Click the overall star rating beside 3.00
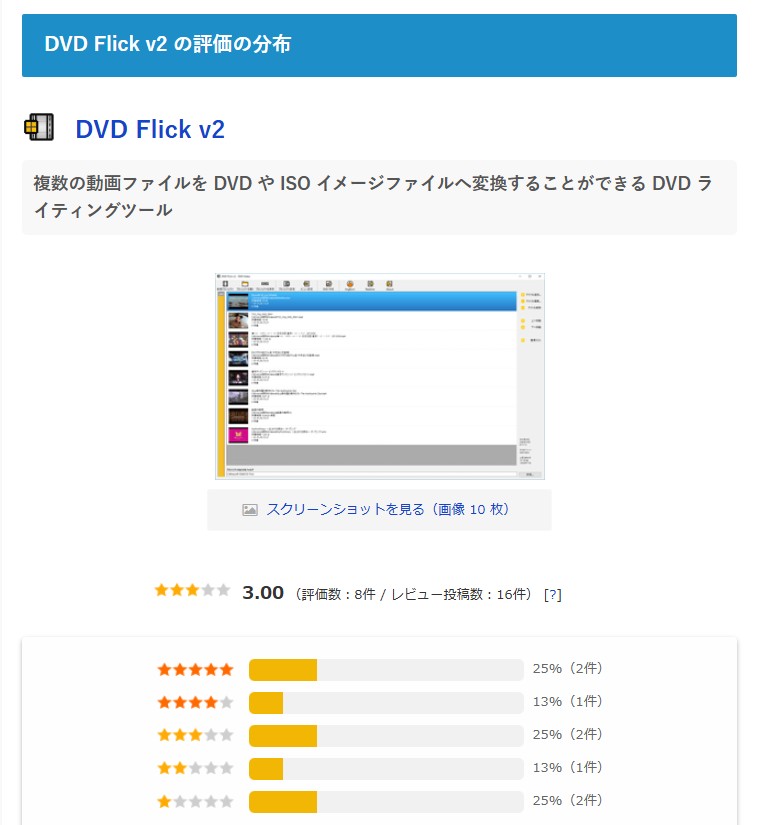 coord(192,590)
